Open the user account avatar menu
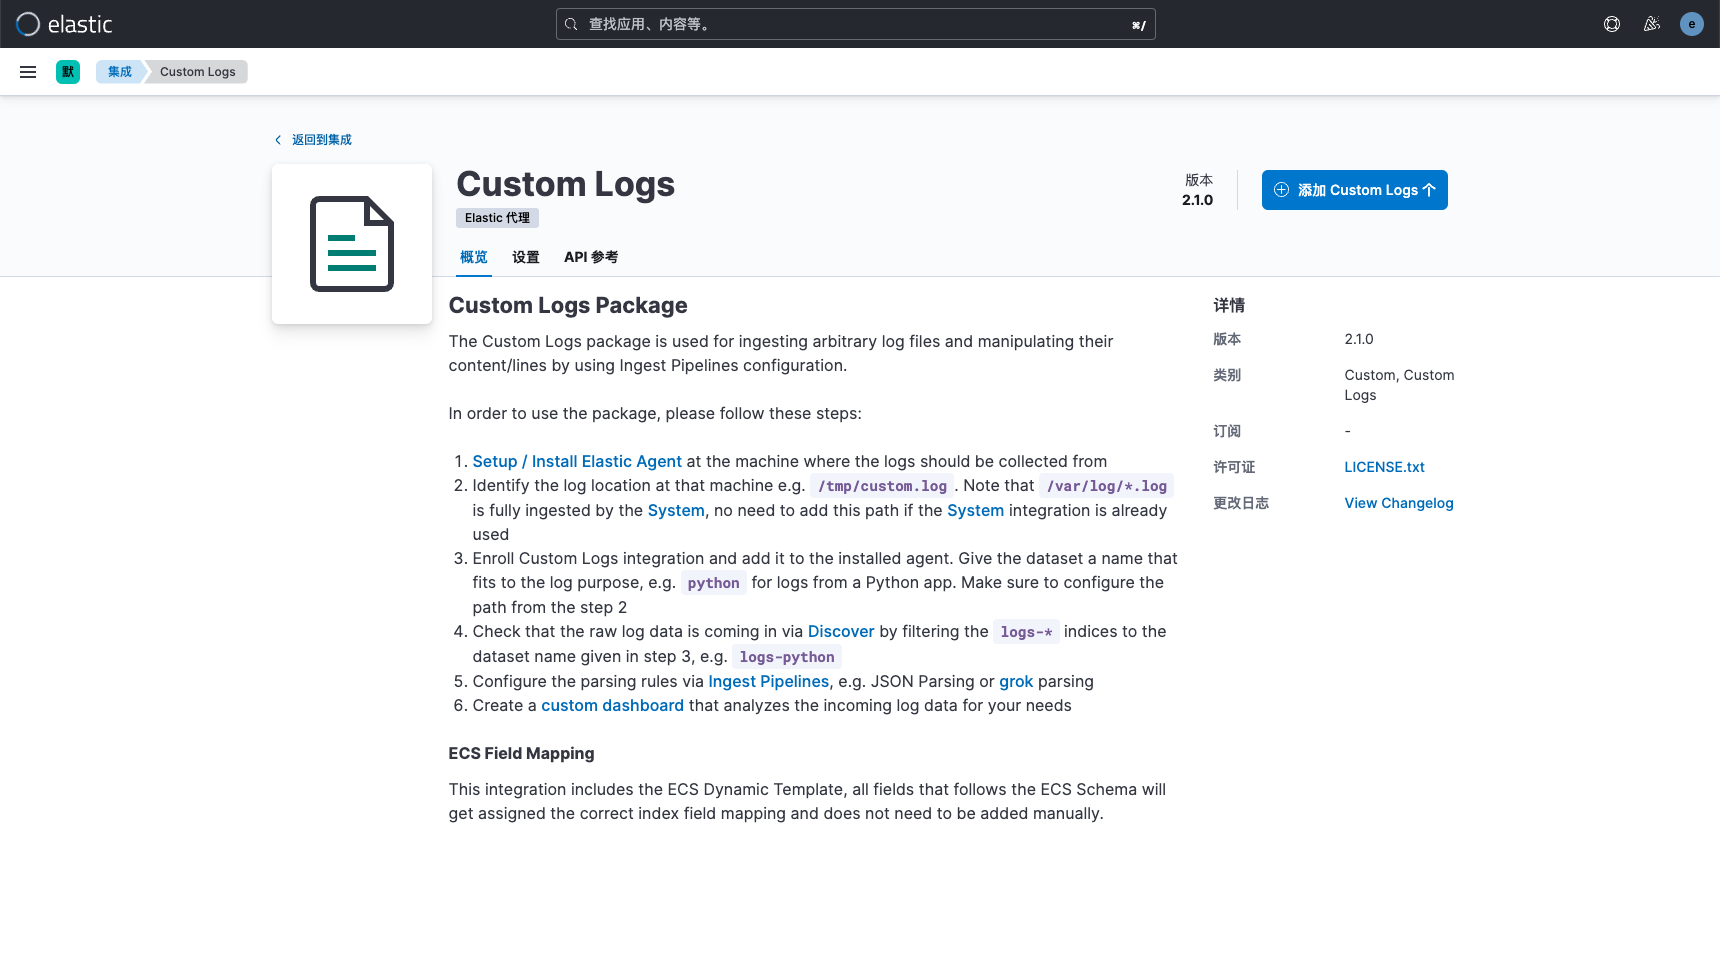The image size is (1720, 954). (1692, 24)
